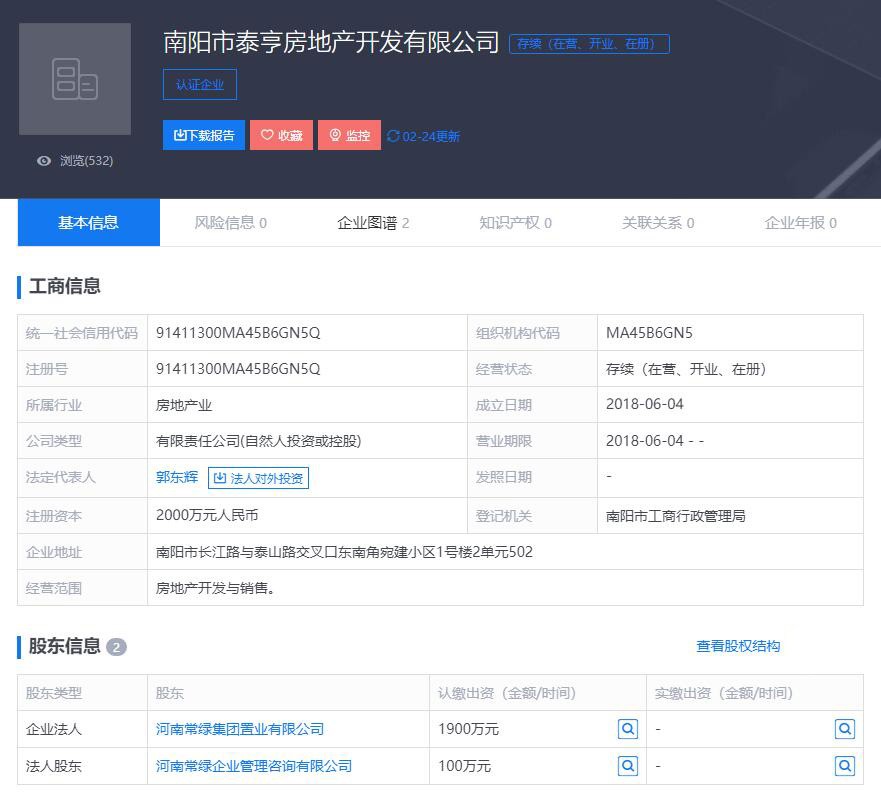Click the magnifier icon next to 1900万元
The image size is (881, 803).
pos(628,729)
